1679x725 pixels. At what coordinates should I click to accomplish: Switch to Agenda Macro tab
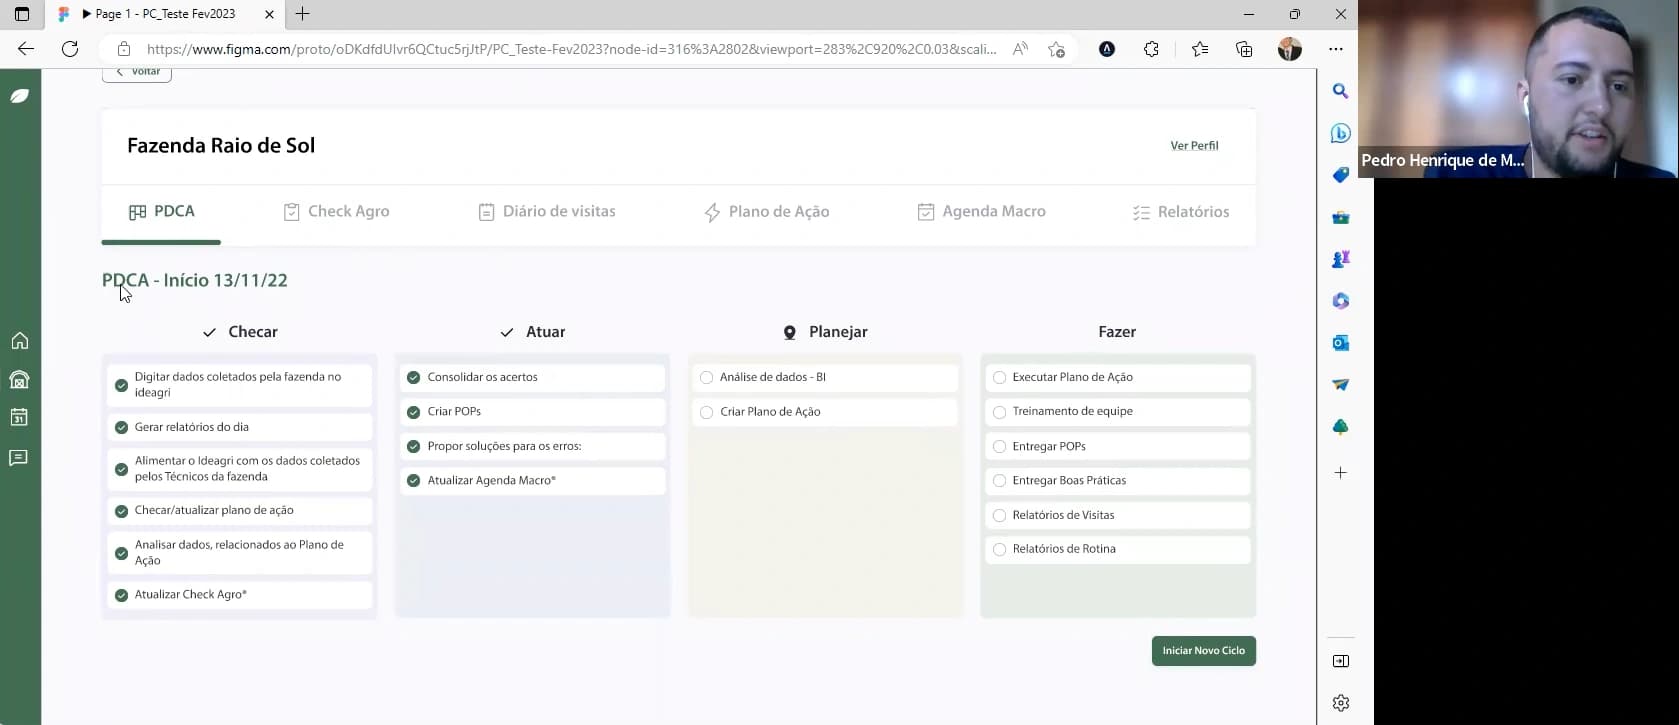982,212
